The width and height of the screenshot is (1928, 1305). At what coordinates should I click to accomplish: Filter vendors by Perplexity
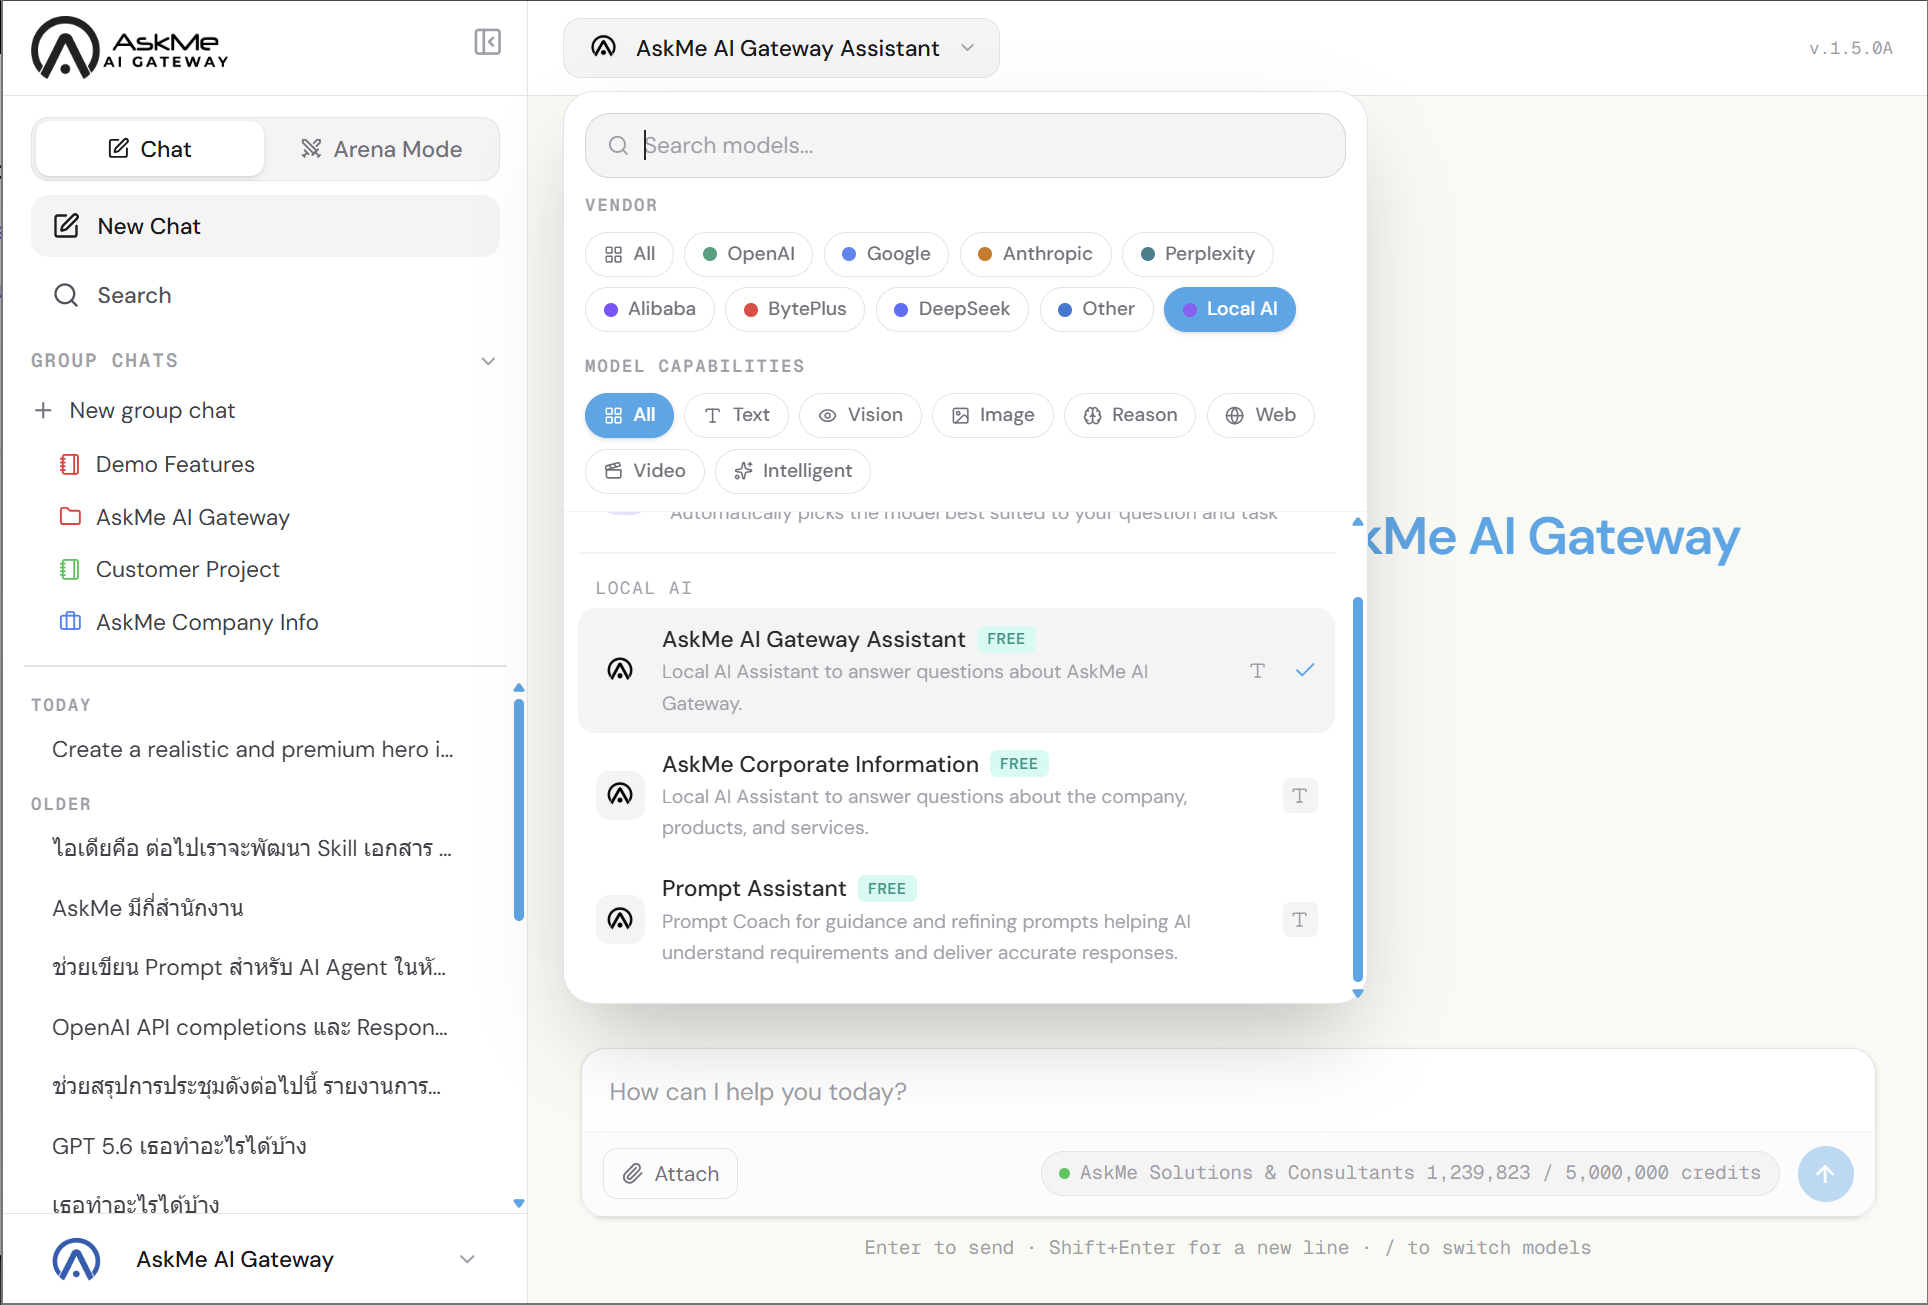pos(1197,254)
